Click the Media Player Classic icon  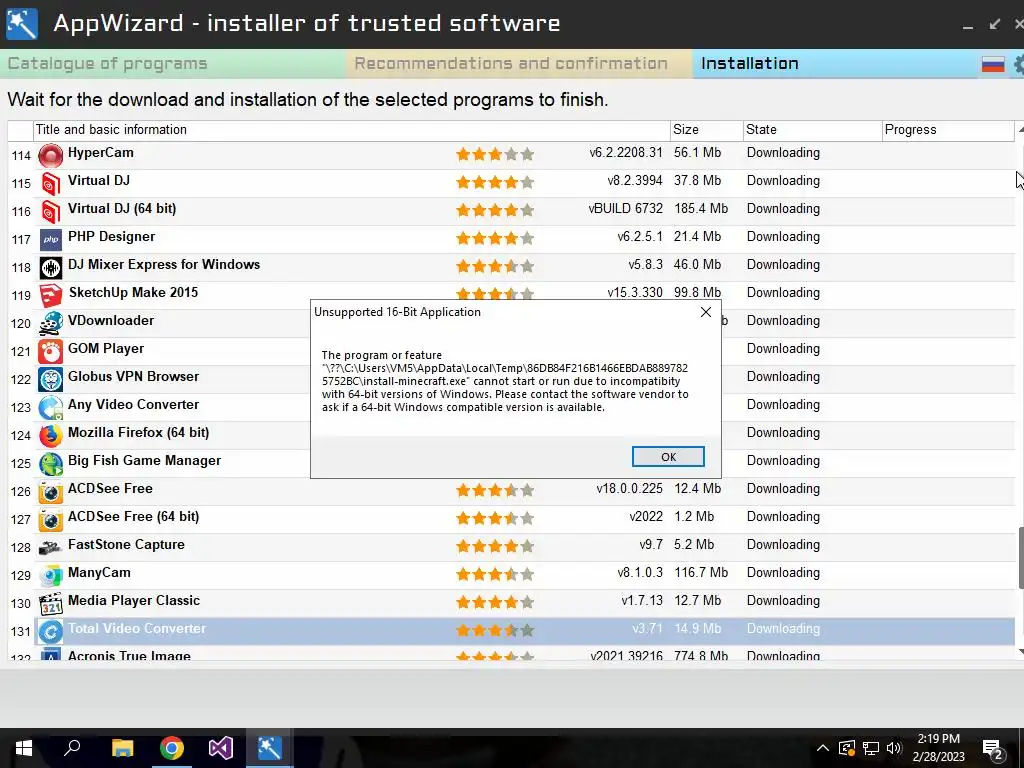tap(50, 603)
